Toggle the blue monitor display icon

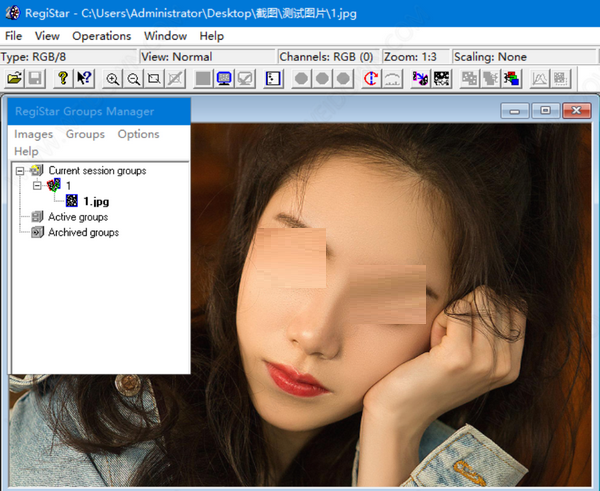point(224,79)
